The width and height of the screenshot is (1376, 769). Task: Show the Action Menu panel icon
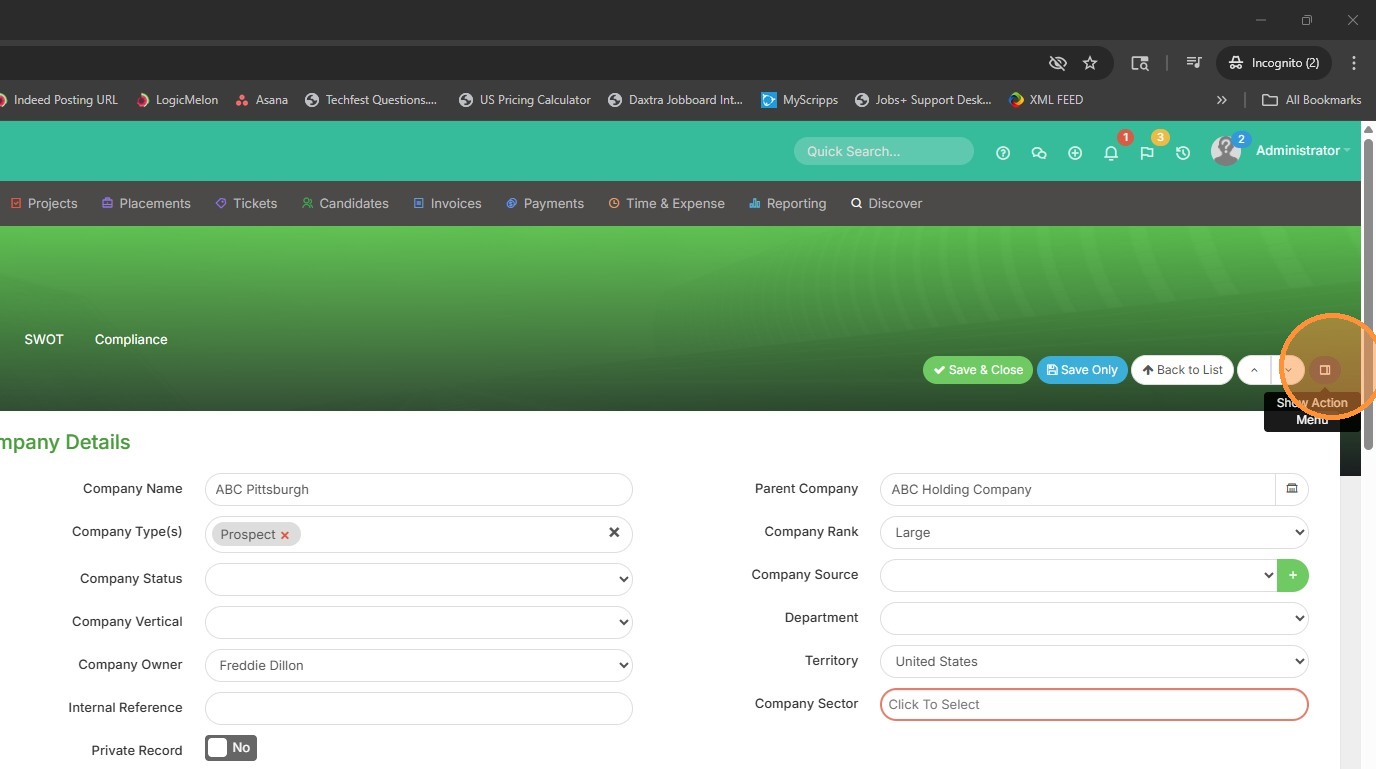coord(1325,370)
